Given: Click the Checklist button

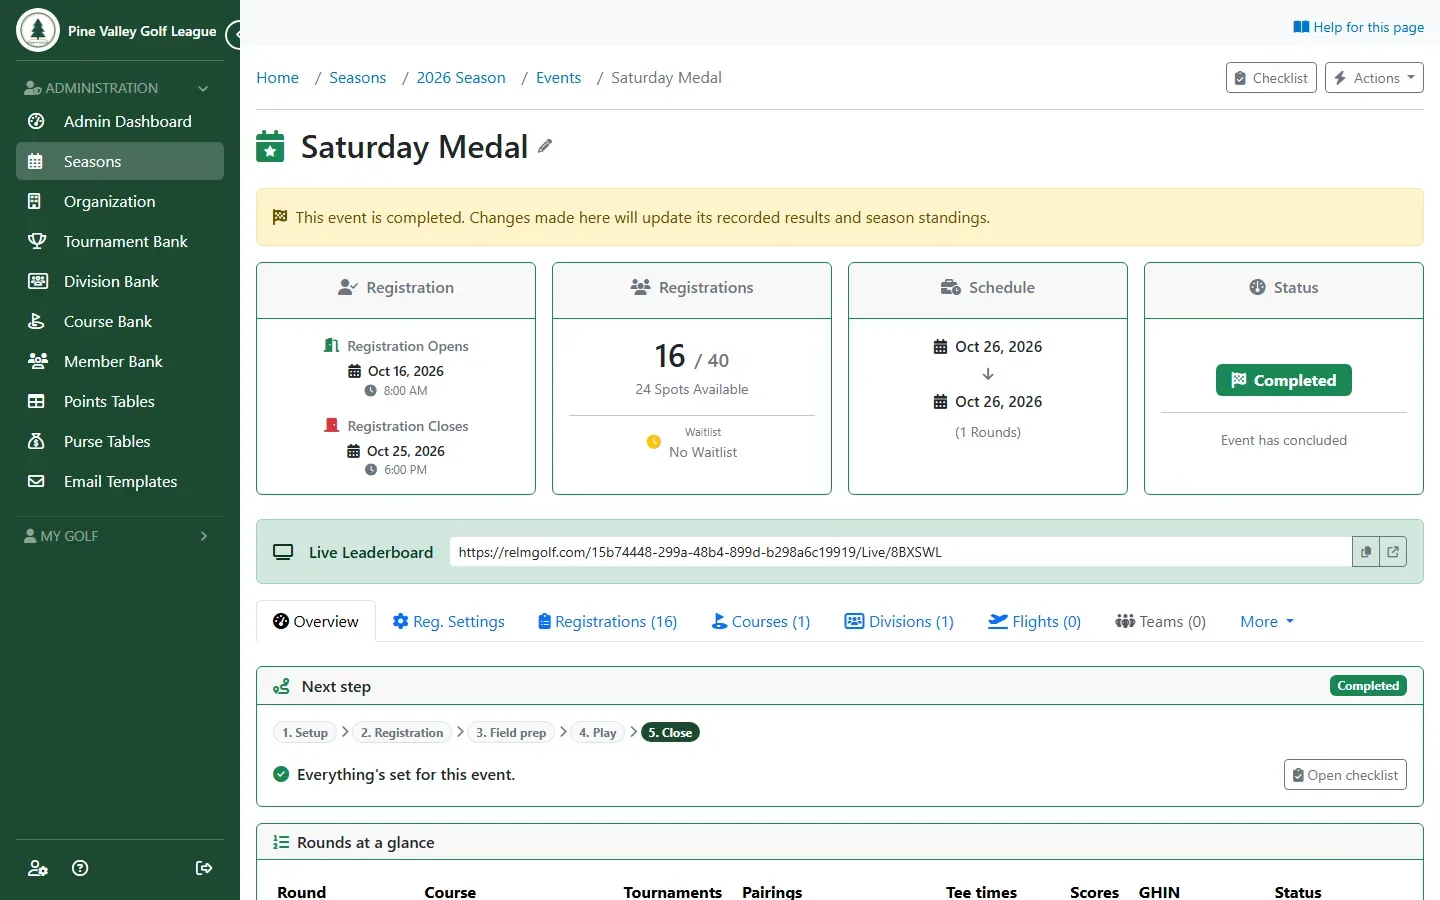Looking at the screenshot, I should pos(1271,78).
